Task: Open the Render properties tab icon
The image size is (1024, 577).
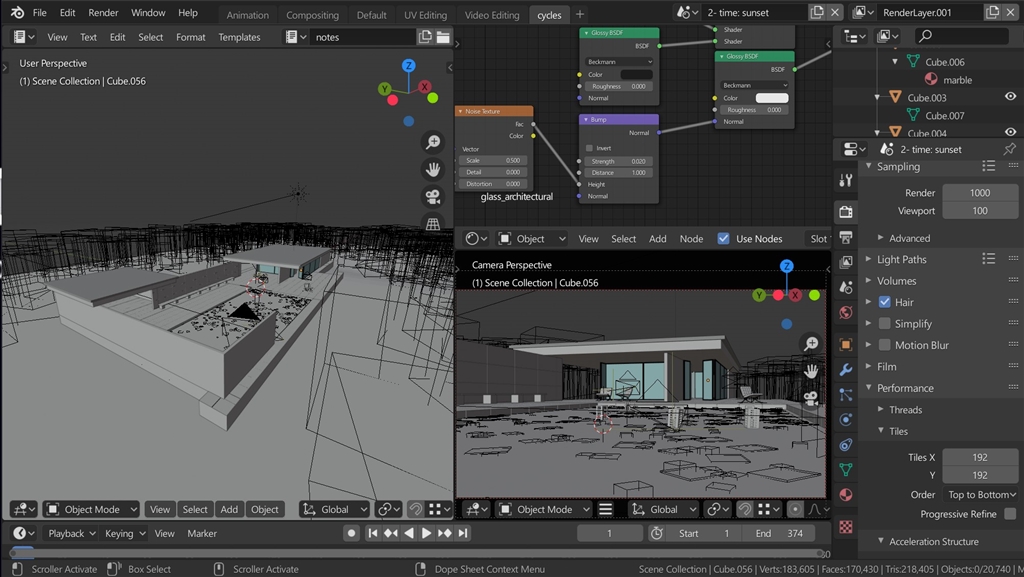Action: (846, 212)
